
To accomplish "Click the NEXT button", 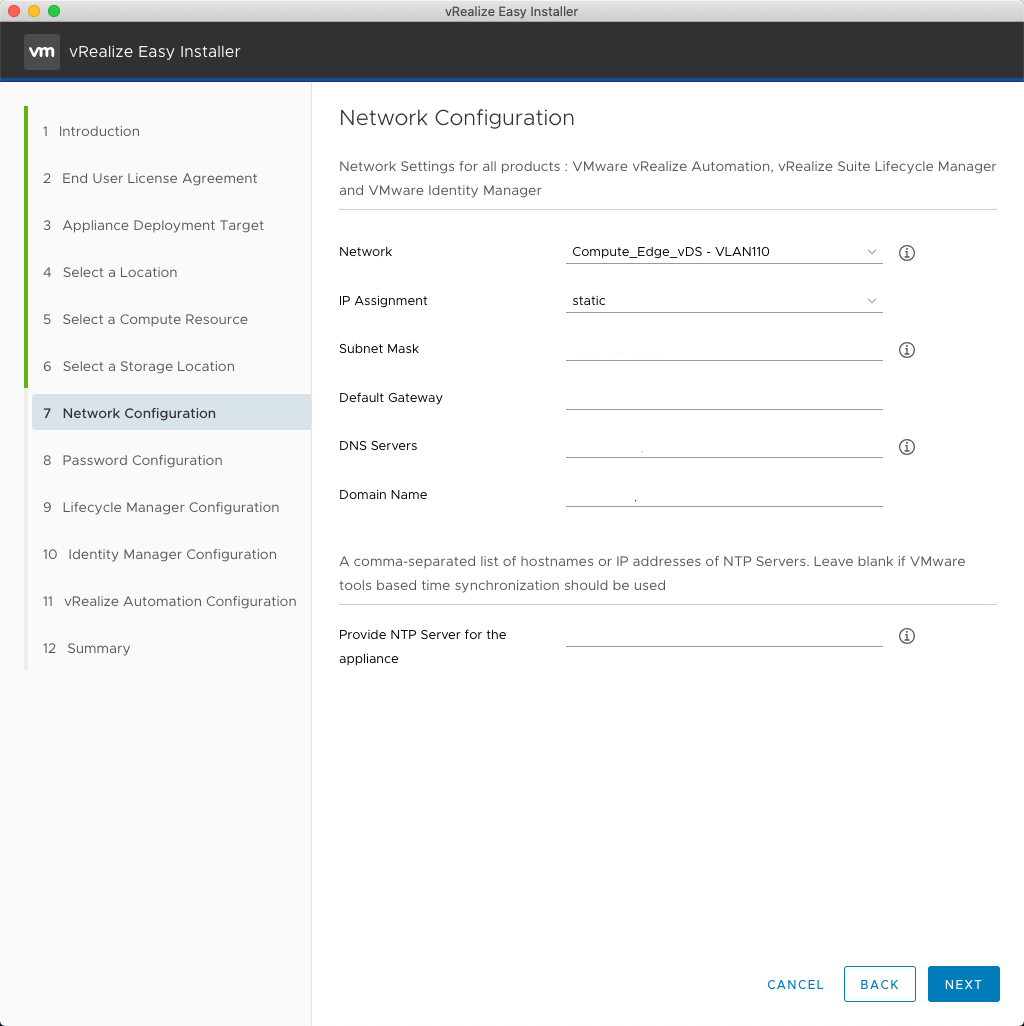I will coord(963,984).
